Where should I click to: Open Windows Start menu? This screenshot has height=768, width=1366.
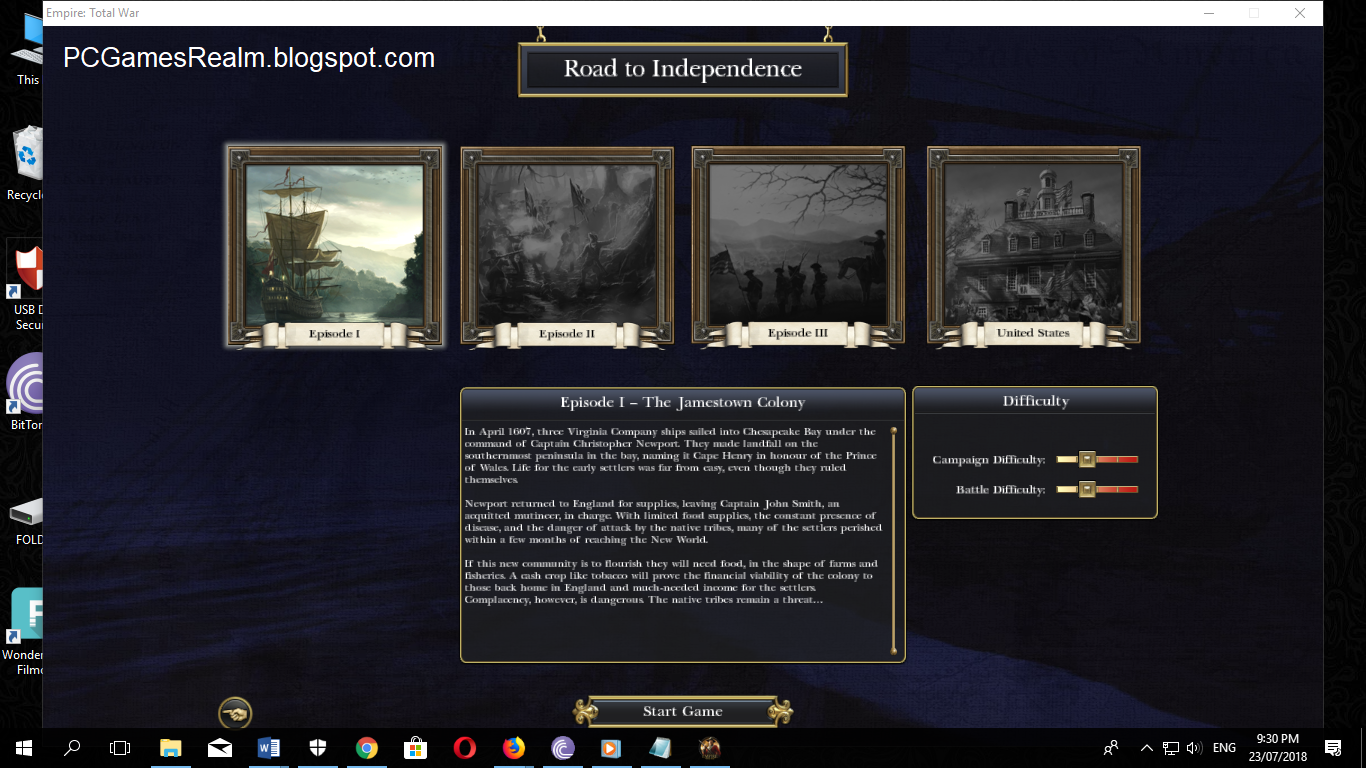click(23, 748)
